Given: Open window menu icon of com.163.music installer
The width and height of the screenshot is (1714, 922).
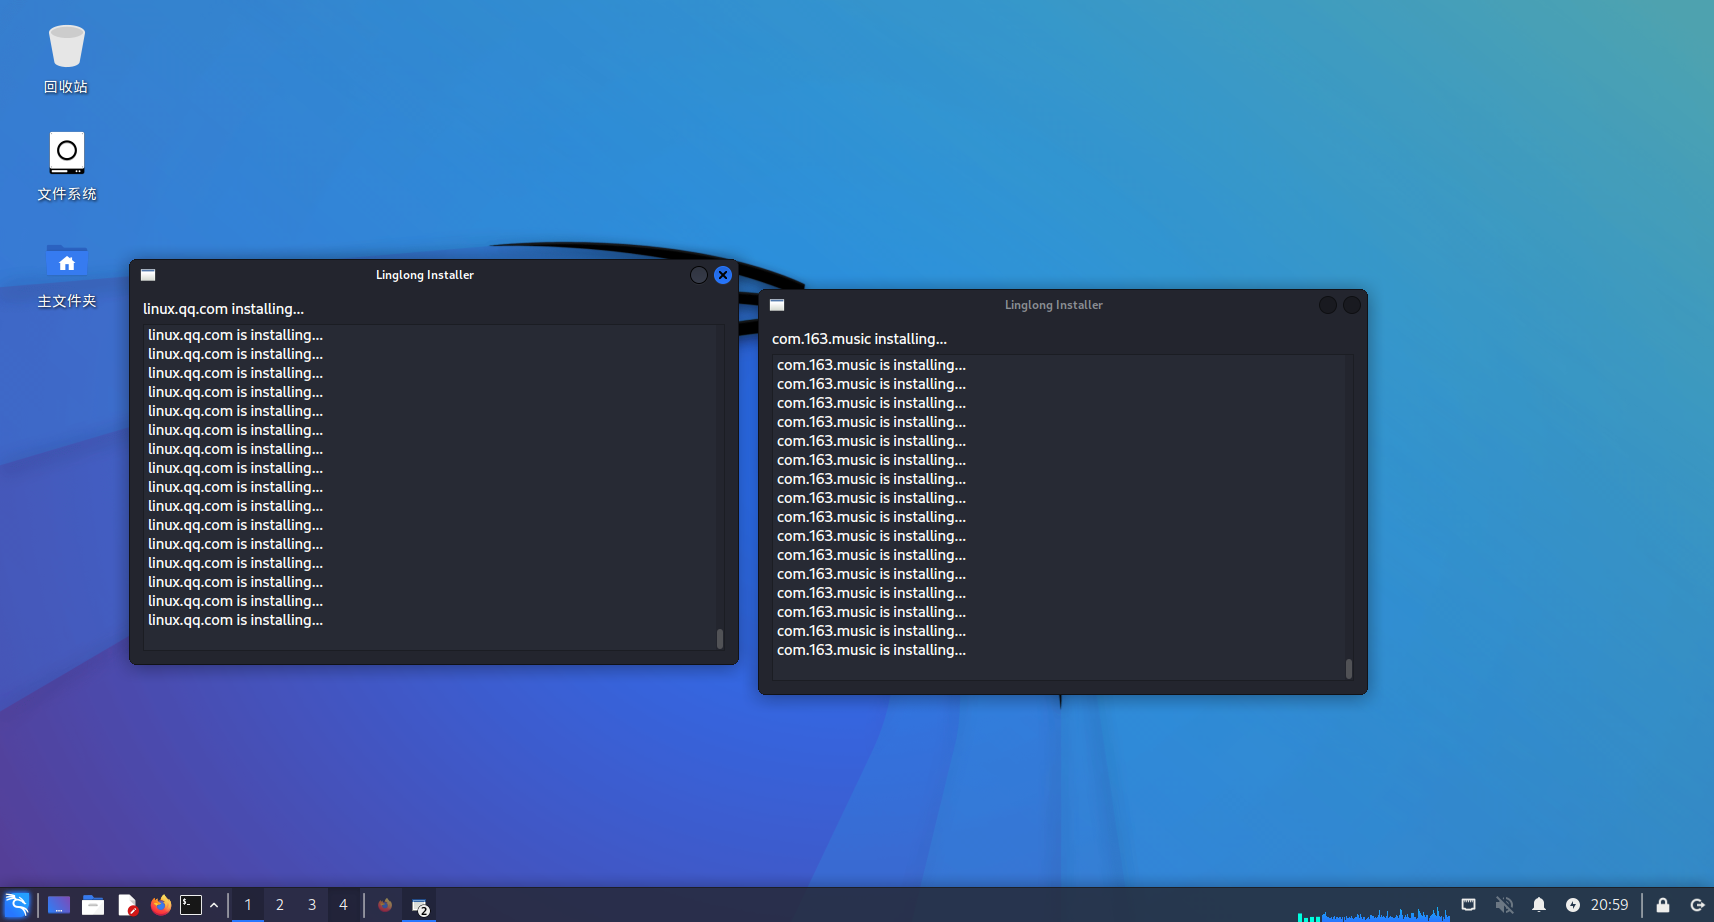Looking at the screenshot, I should pyautogui.click(x=777, y=305).
